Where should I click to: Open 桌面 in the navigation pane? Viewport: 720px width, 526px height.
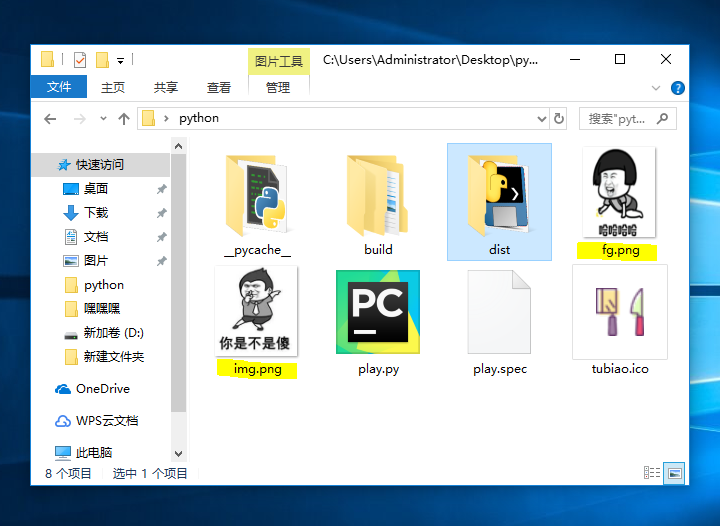(96, 189)
